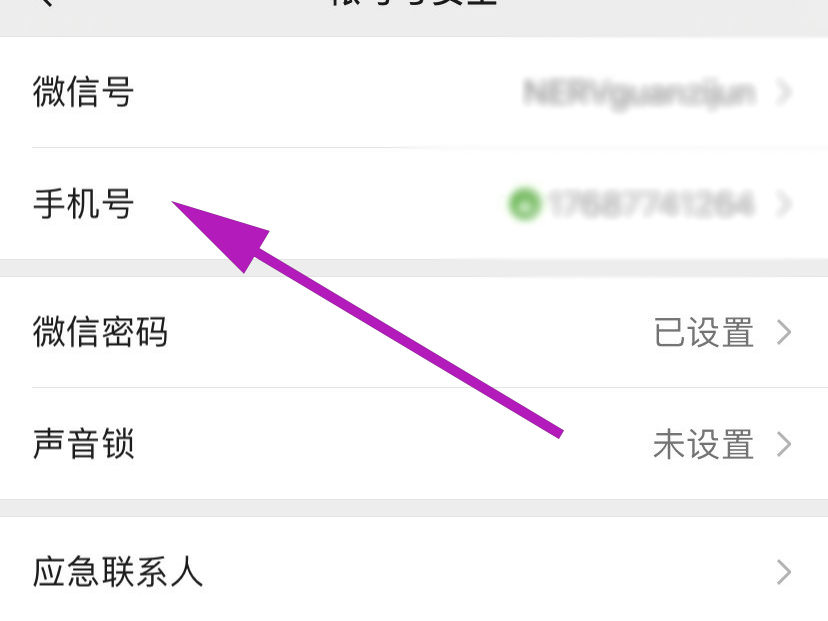Expand 声音锁 using its right chevron
This screenshot has height=621, width=828.
785,444
